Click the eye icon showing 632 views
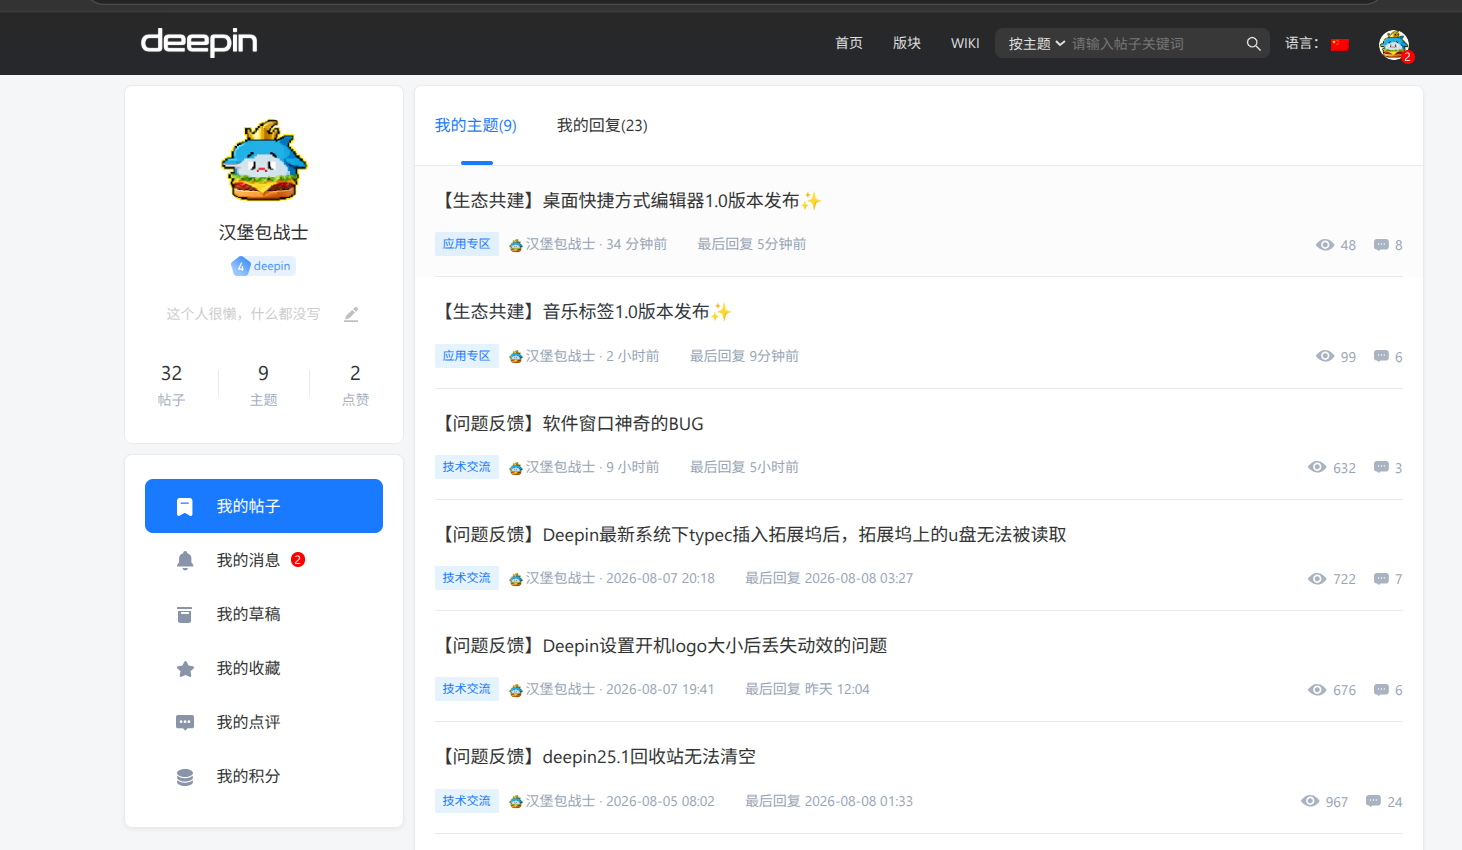The image size is (1462, 850). click(x=1317, y=467)
